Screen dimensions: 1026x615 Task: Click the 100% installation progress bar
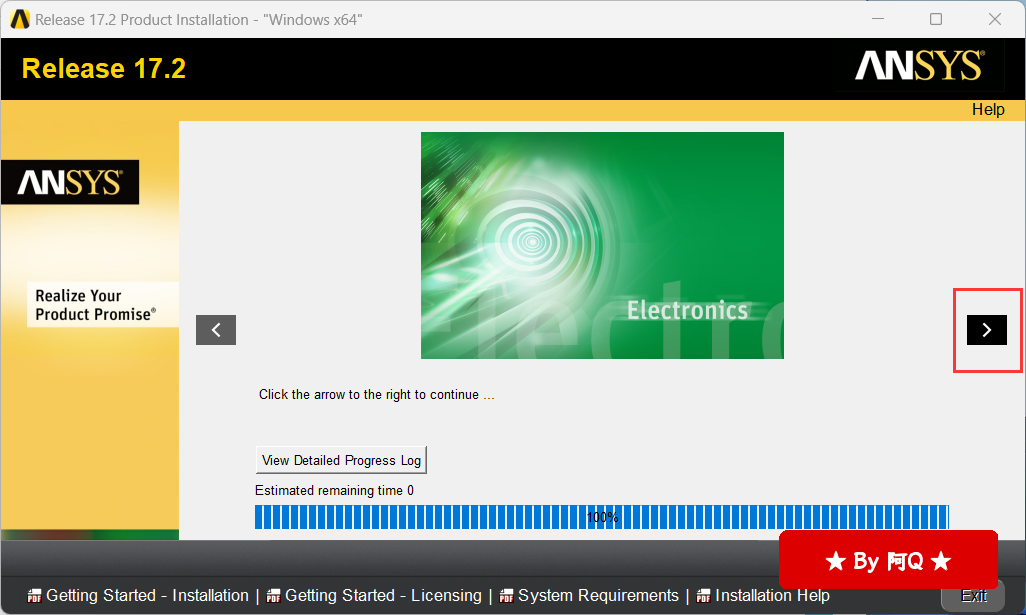(601, 517)
